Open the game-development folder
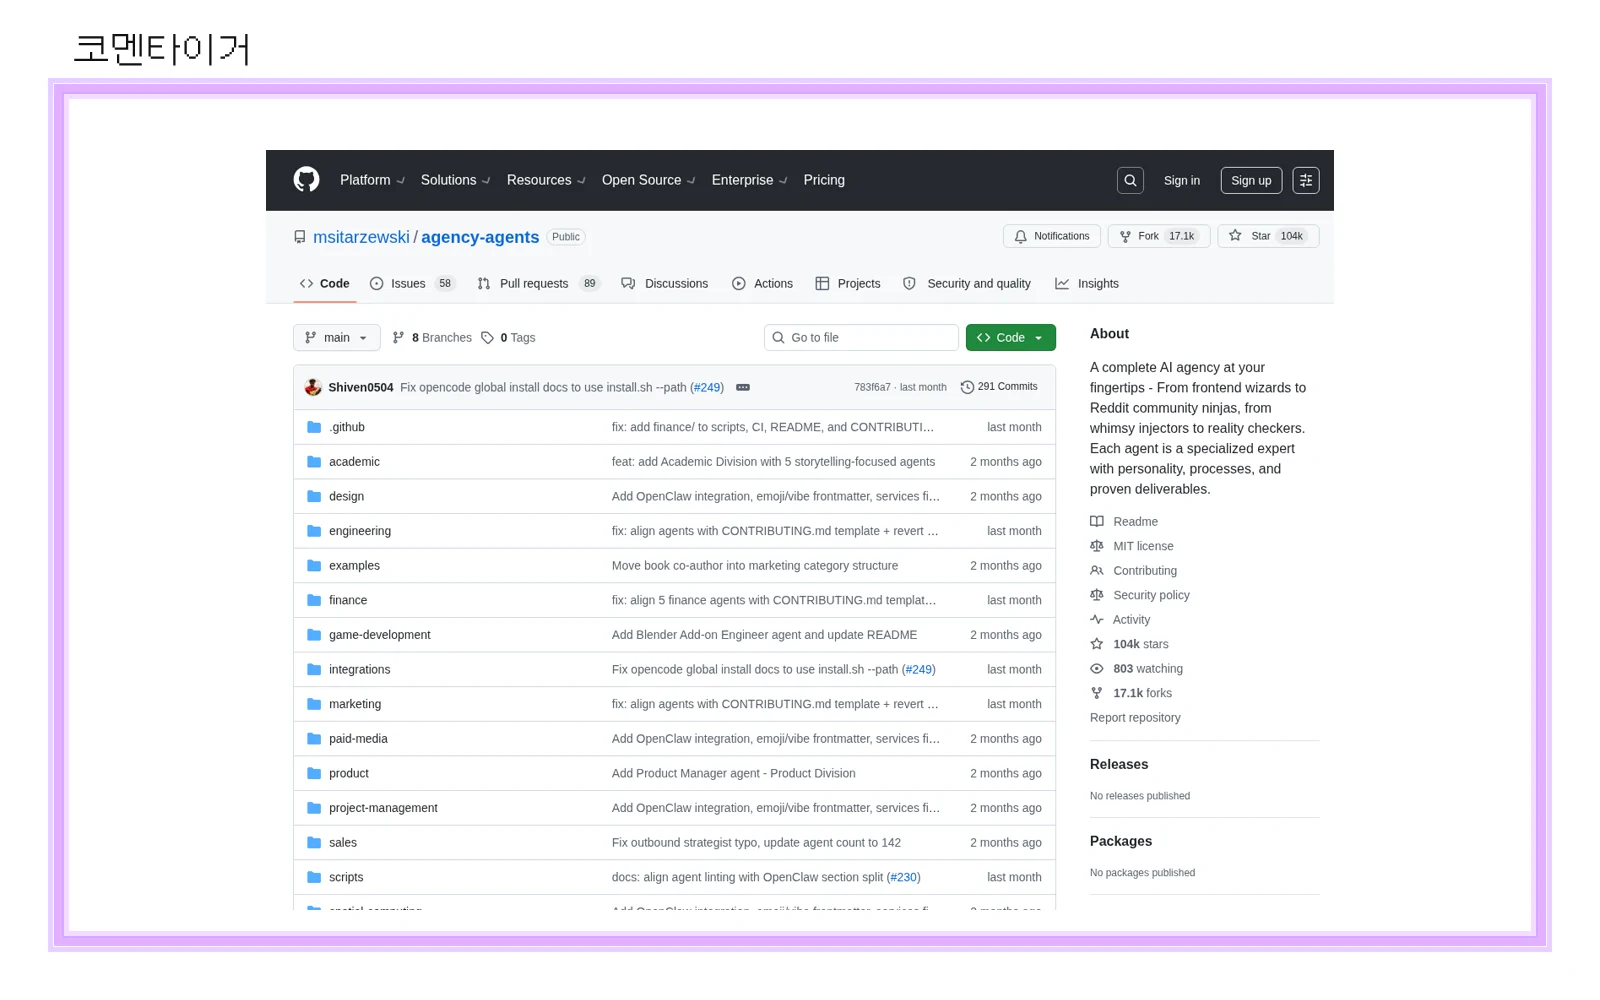 380,635
